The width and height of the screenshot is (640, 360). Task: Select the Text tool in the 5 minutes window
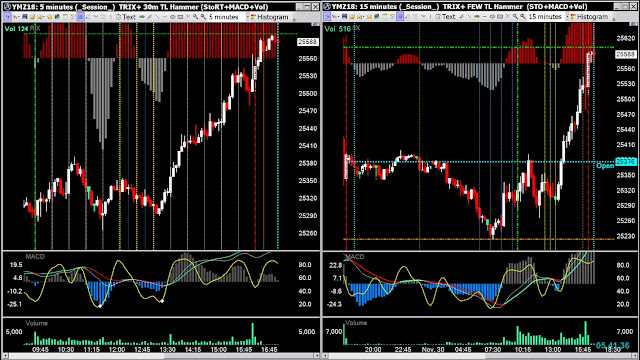[x=126, y=17]
